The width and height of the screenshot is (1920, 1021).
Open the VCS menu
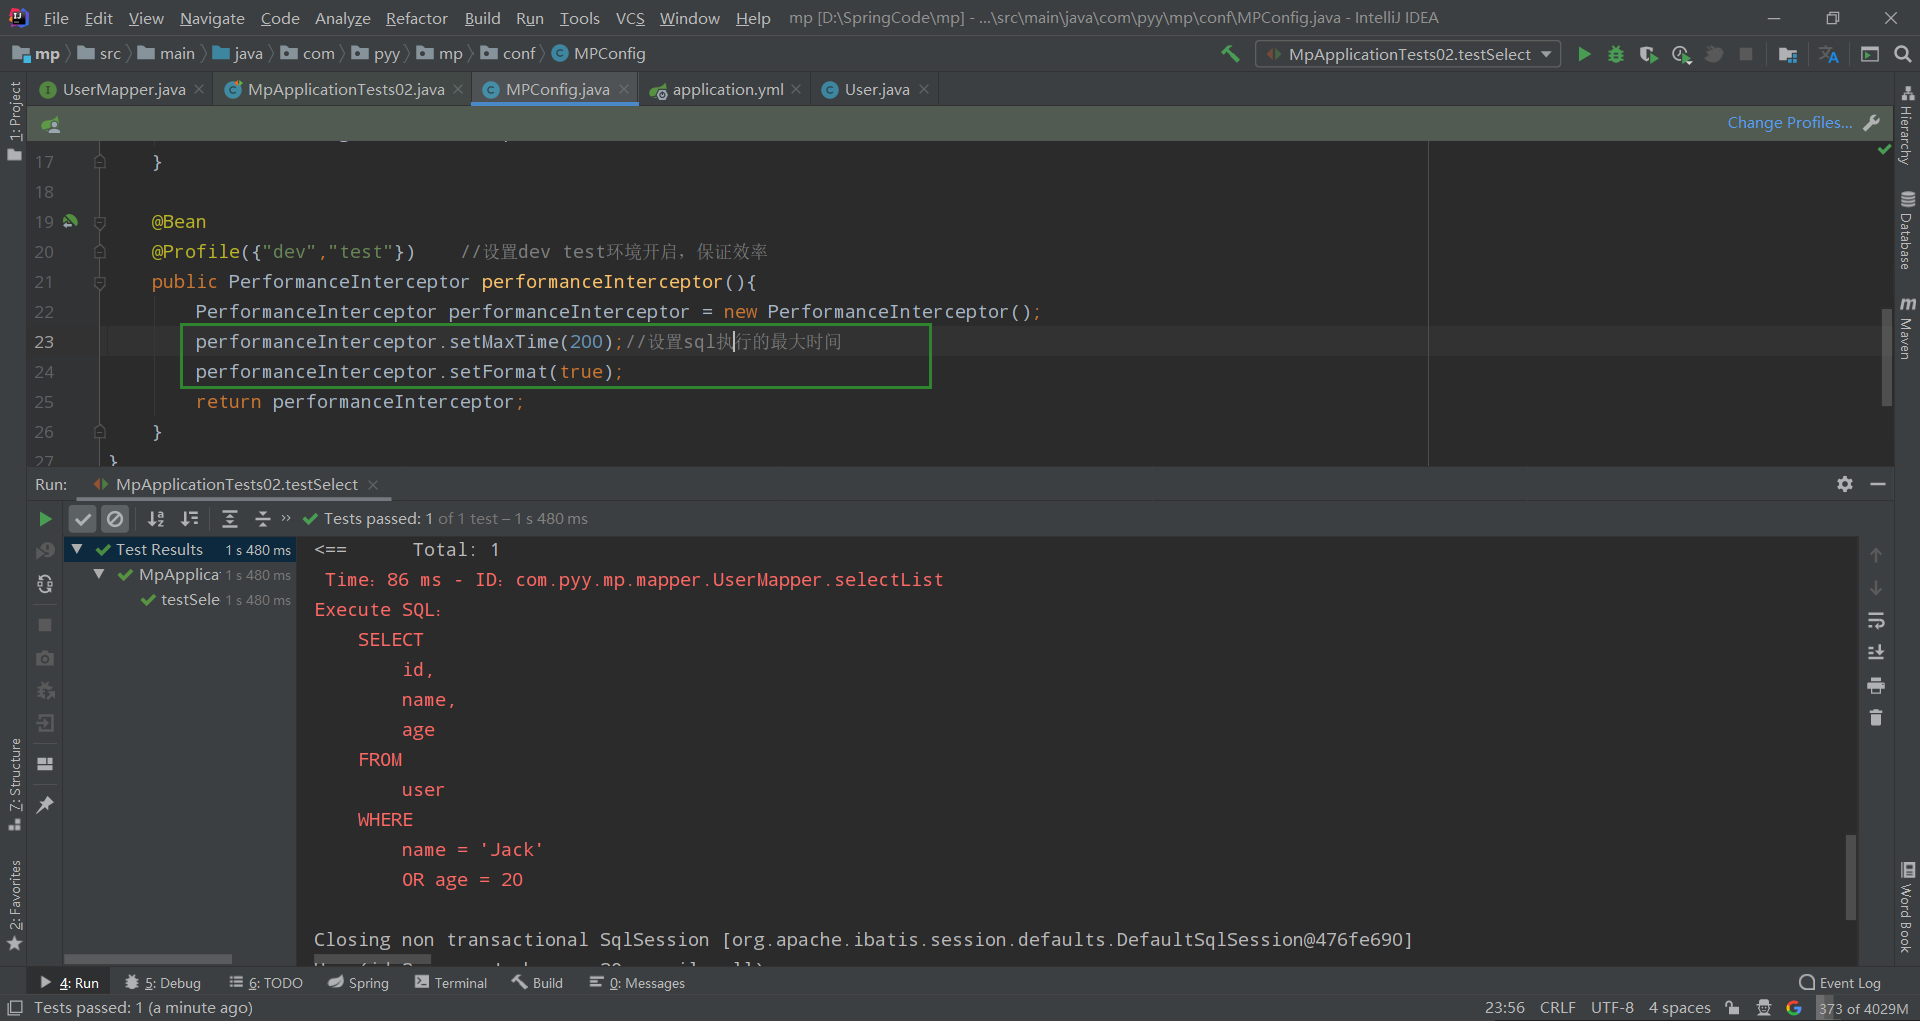click(630, 18)
